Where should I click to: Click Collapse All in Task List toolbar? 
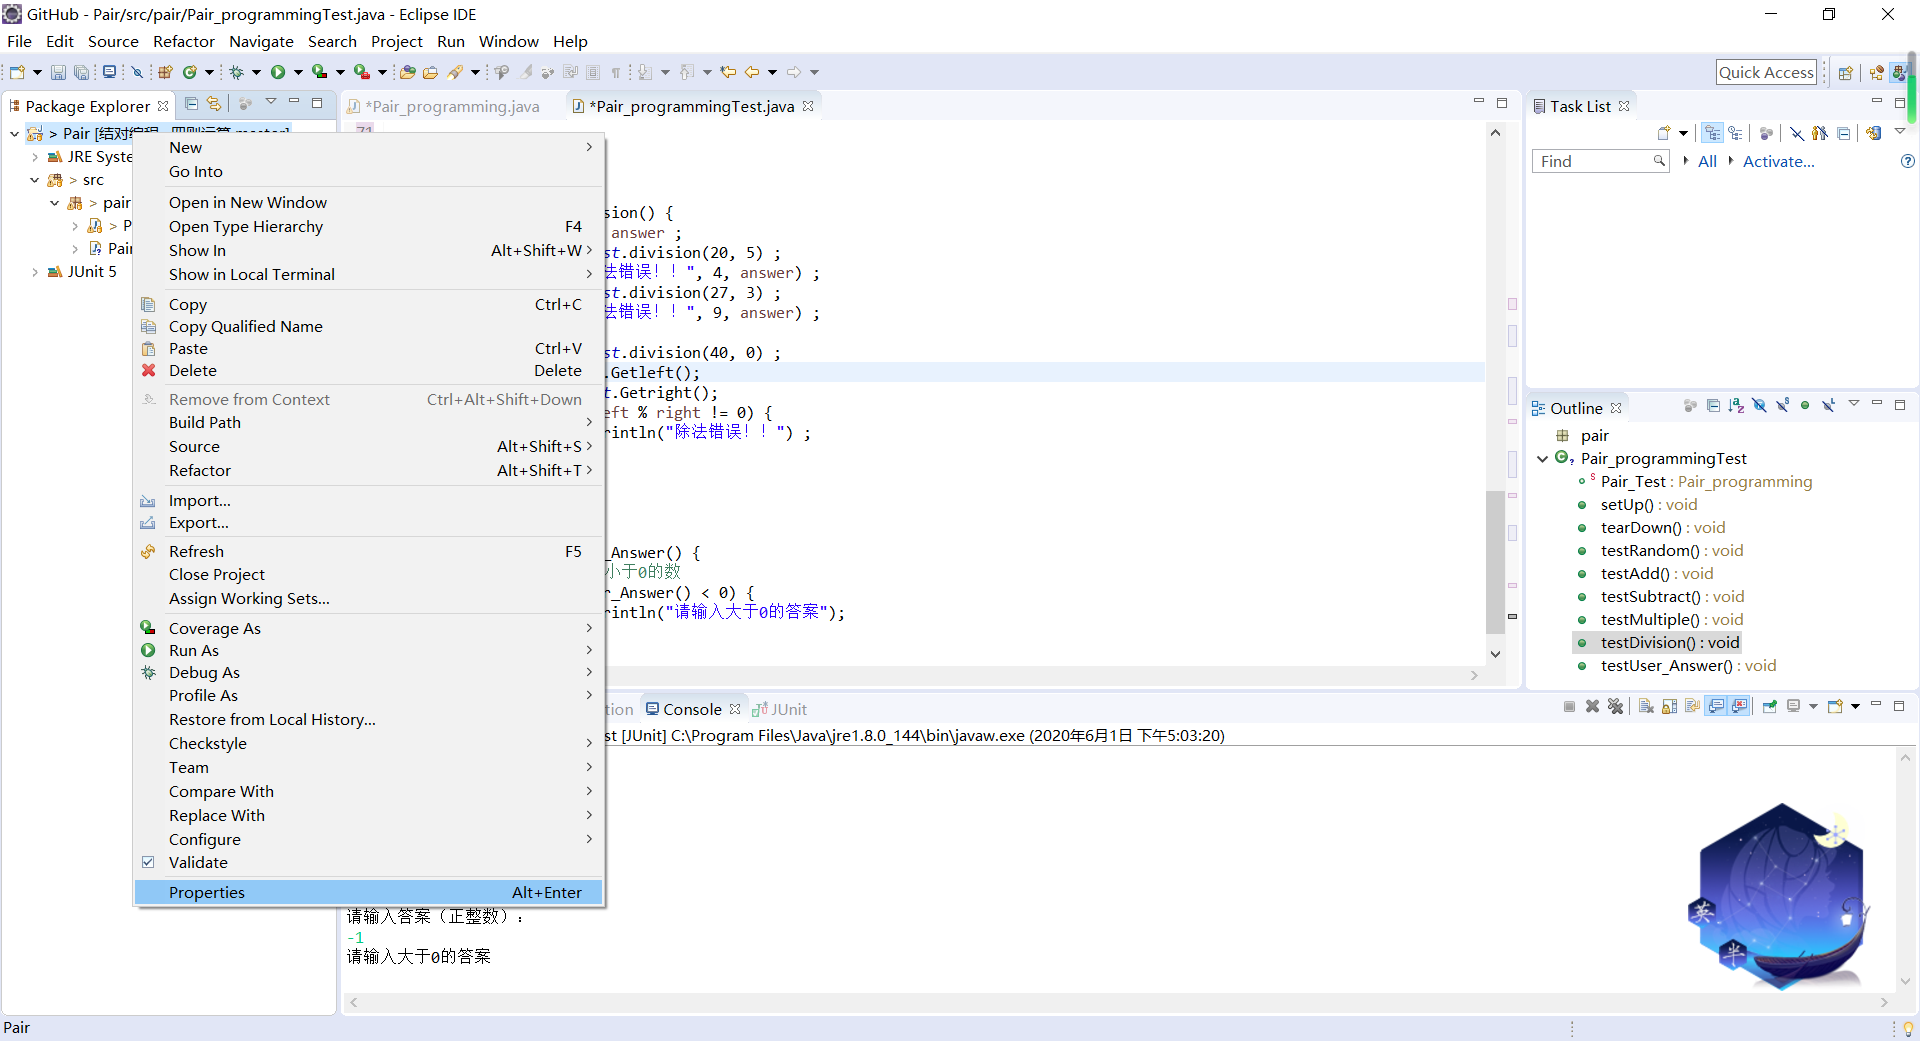point(1844,133)
